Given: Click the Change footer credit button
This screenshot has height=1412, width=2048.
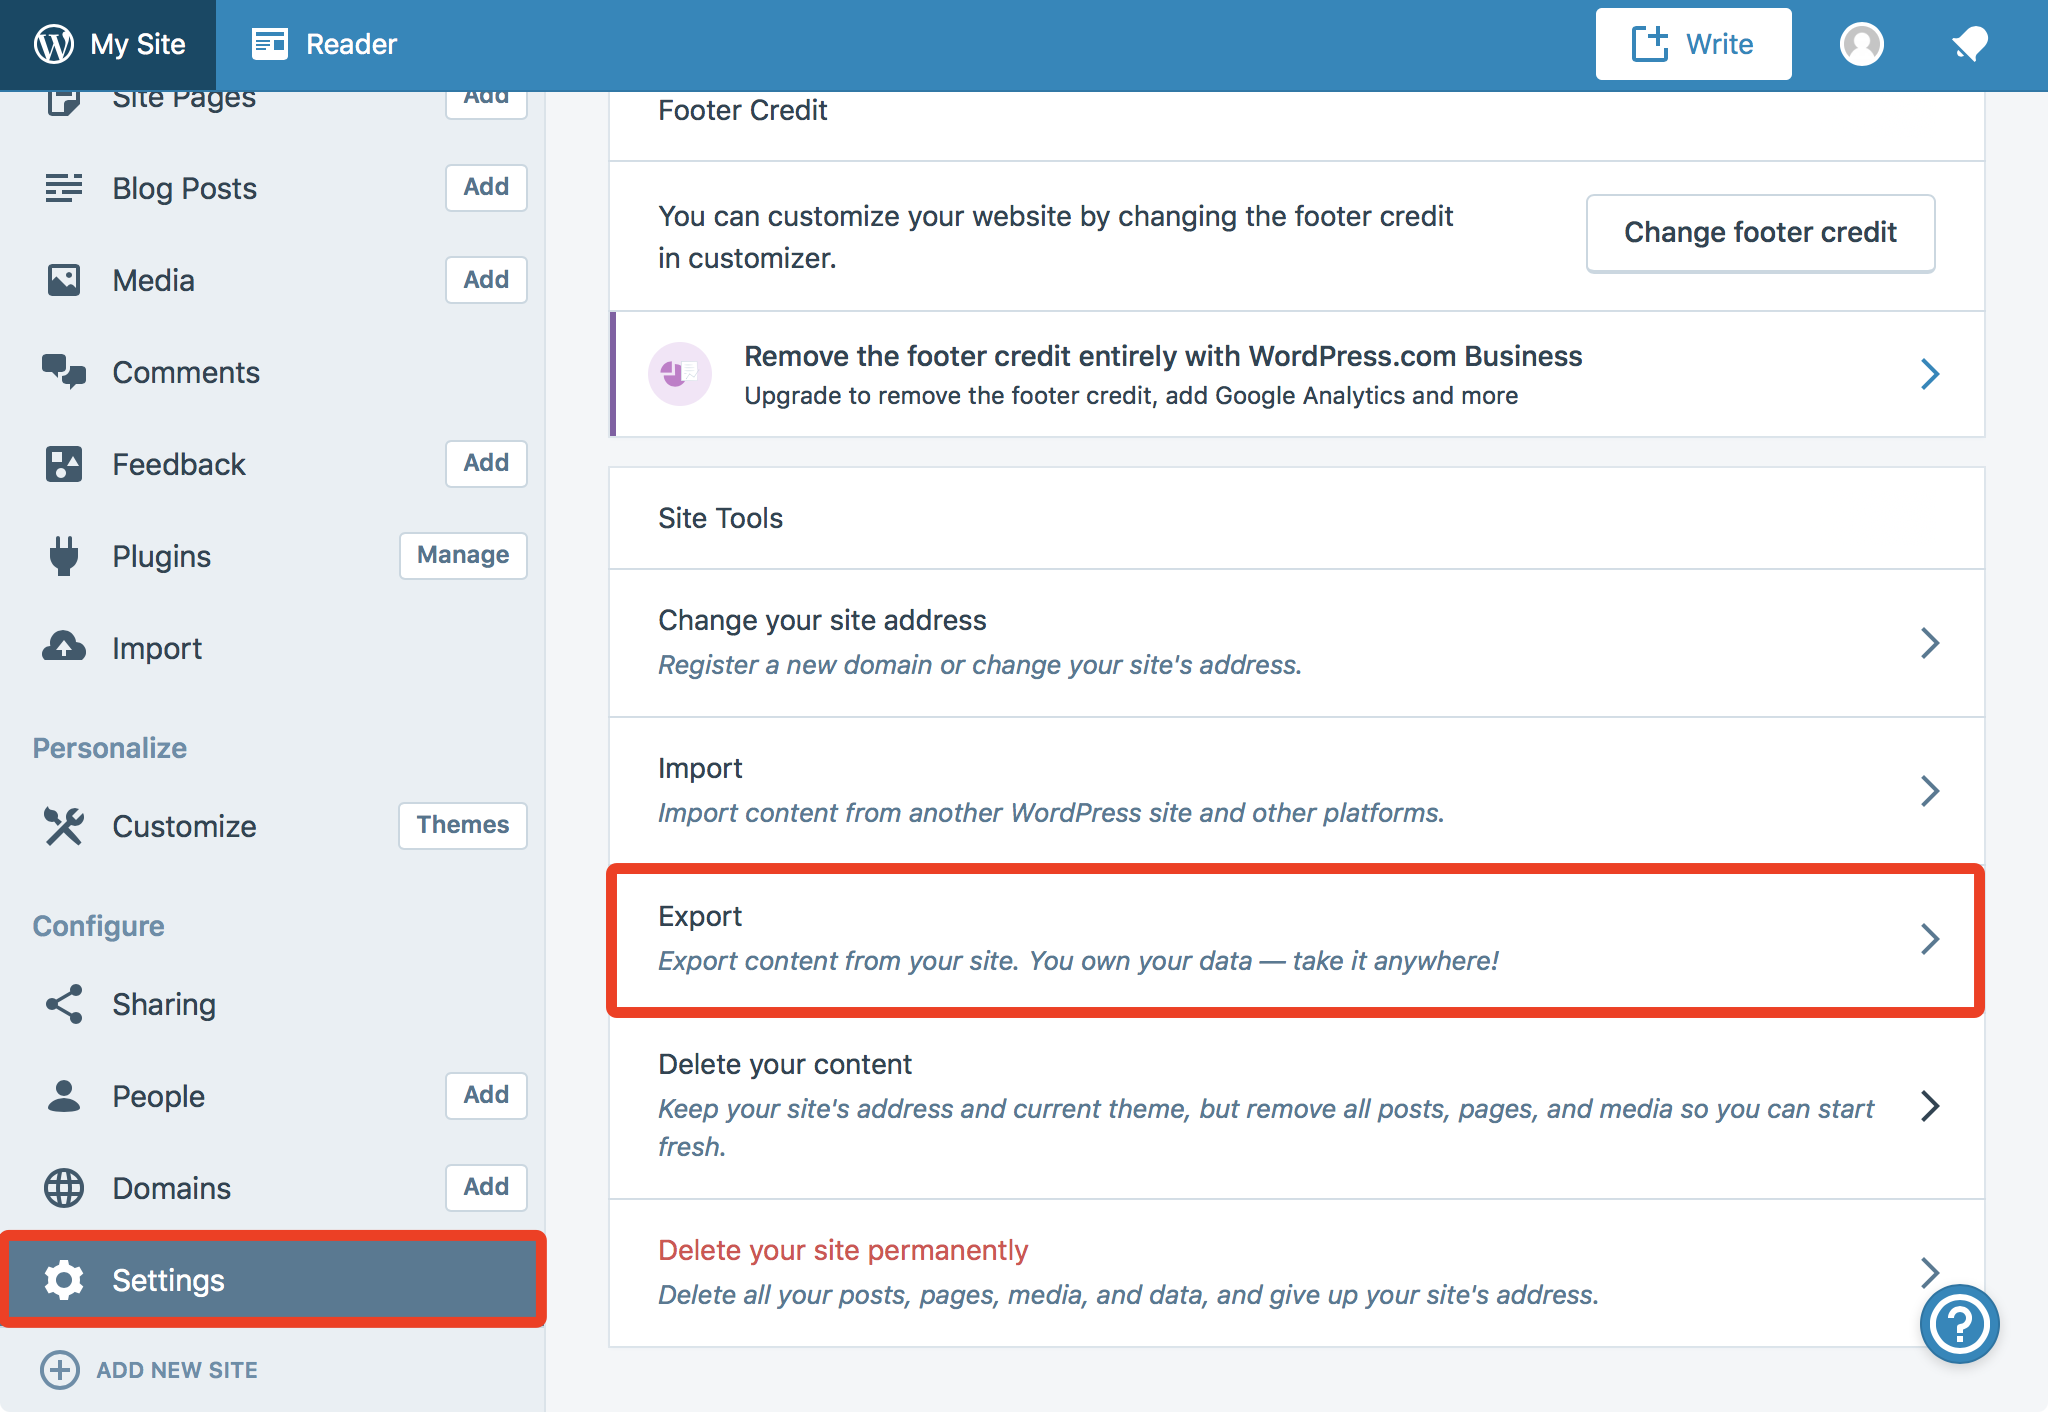Looking at the screenshot, I should (1760, 232).
